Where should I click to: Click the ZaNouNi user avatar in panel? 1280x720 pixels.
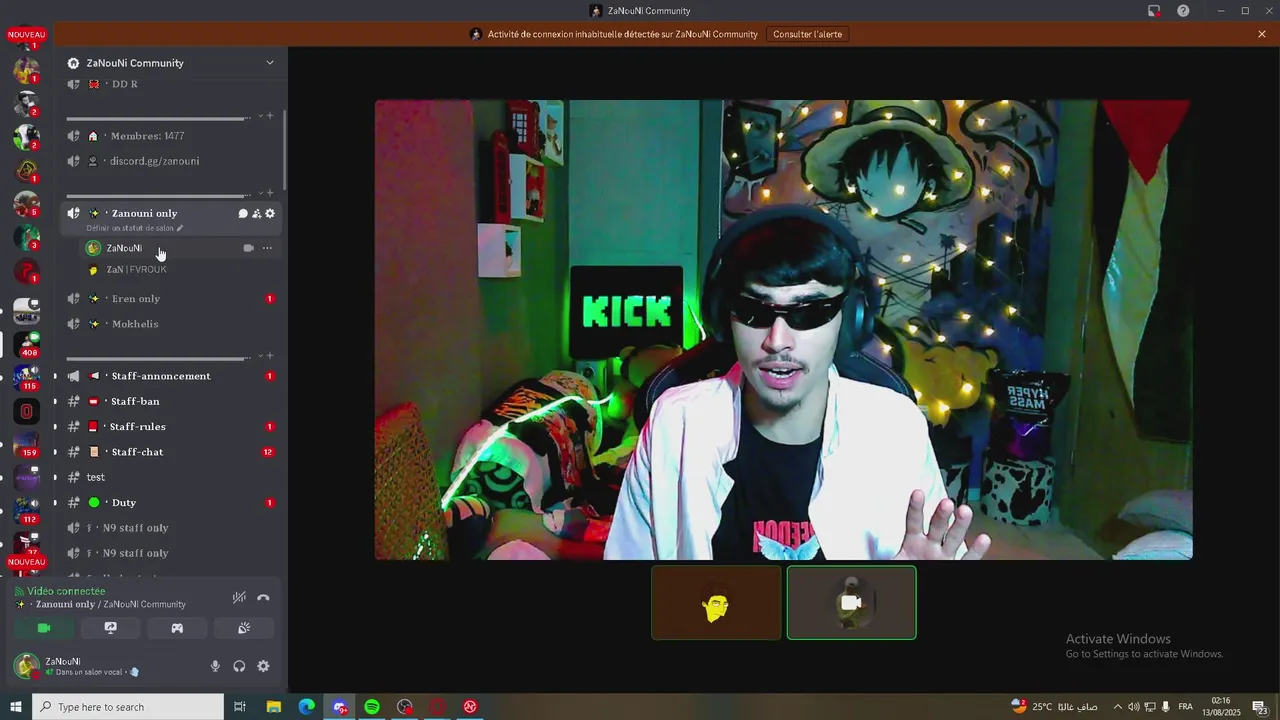coord(26,666)
